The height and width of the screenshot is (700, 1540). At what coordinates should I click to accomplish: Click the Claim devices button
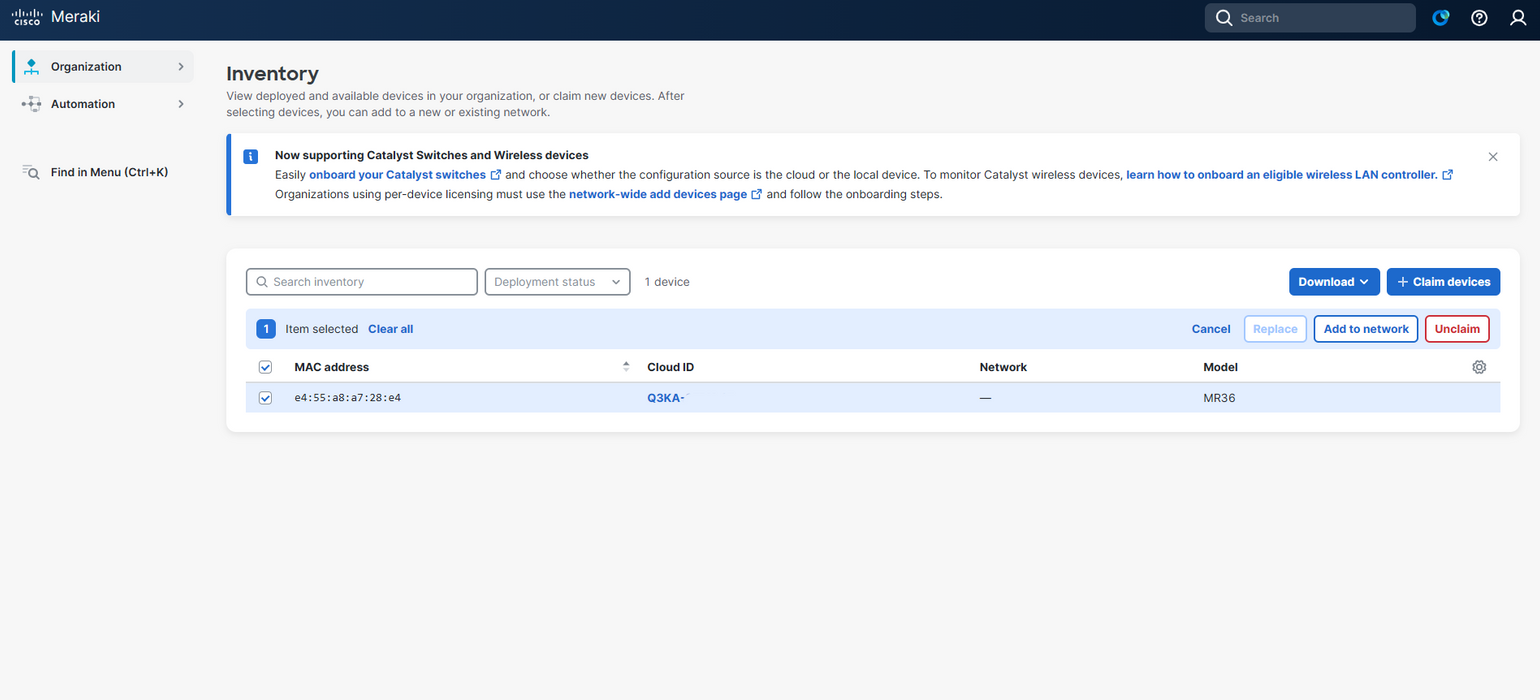click(x=1443, y=282)
